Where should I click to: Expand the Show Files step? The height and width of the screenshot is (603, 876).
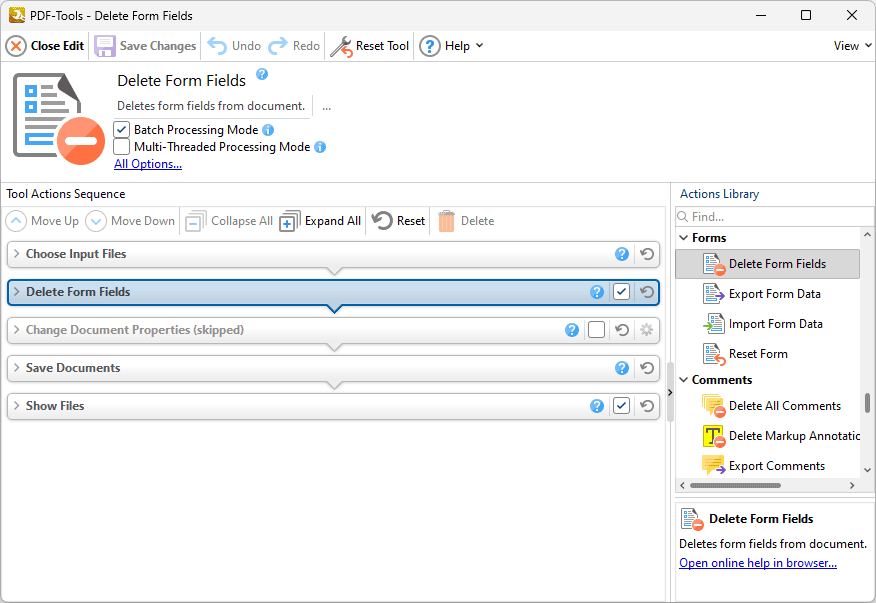[x=16, y=406]
